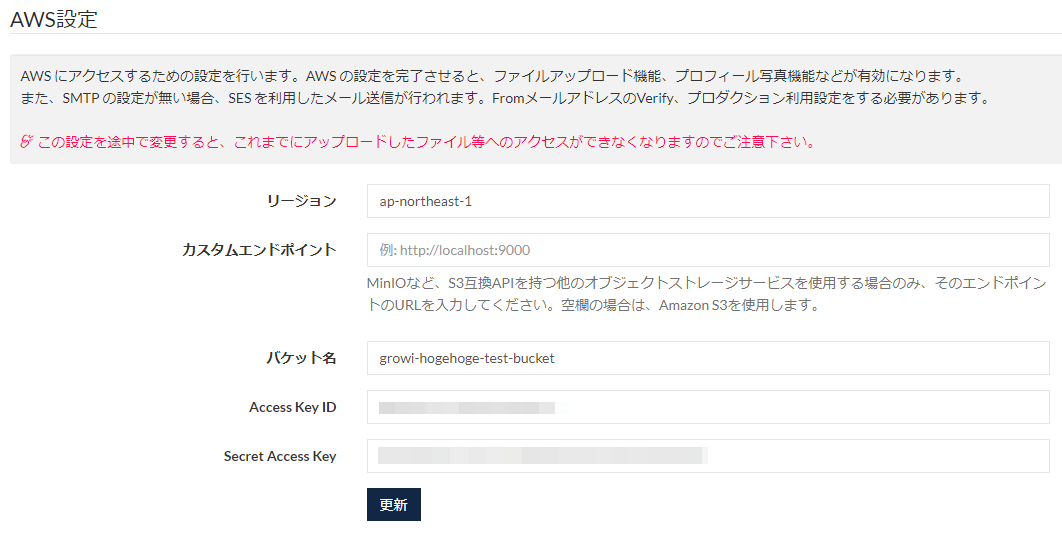The height and width of the screenshot is (535, 1062).
Task: Focus the バケット名 field
Action: point(708,358)
